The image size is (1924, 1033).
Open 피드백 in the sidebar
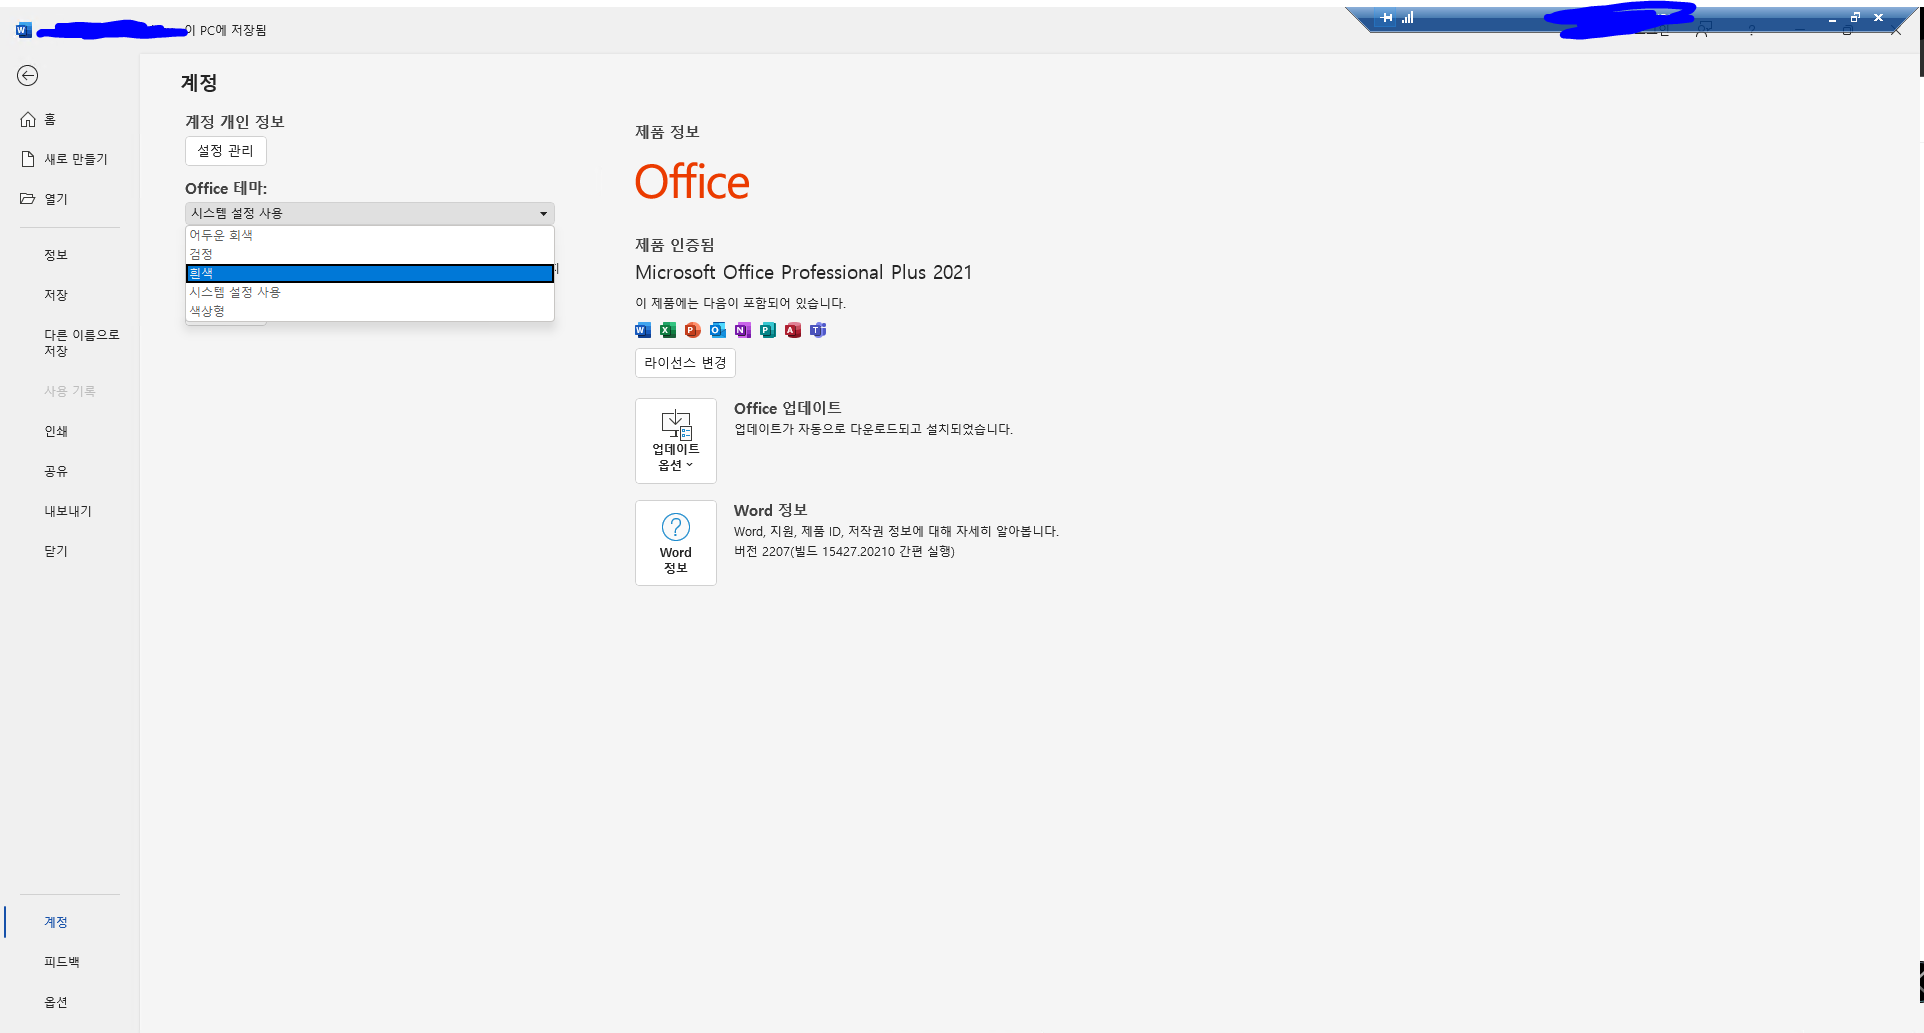[62, 962]
